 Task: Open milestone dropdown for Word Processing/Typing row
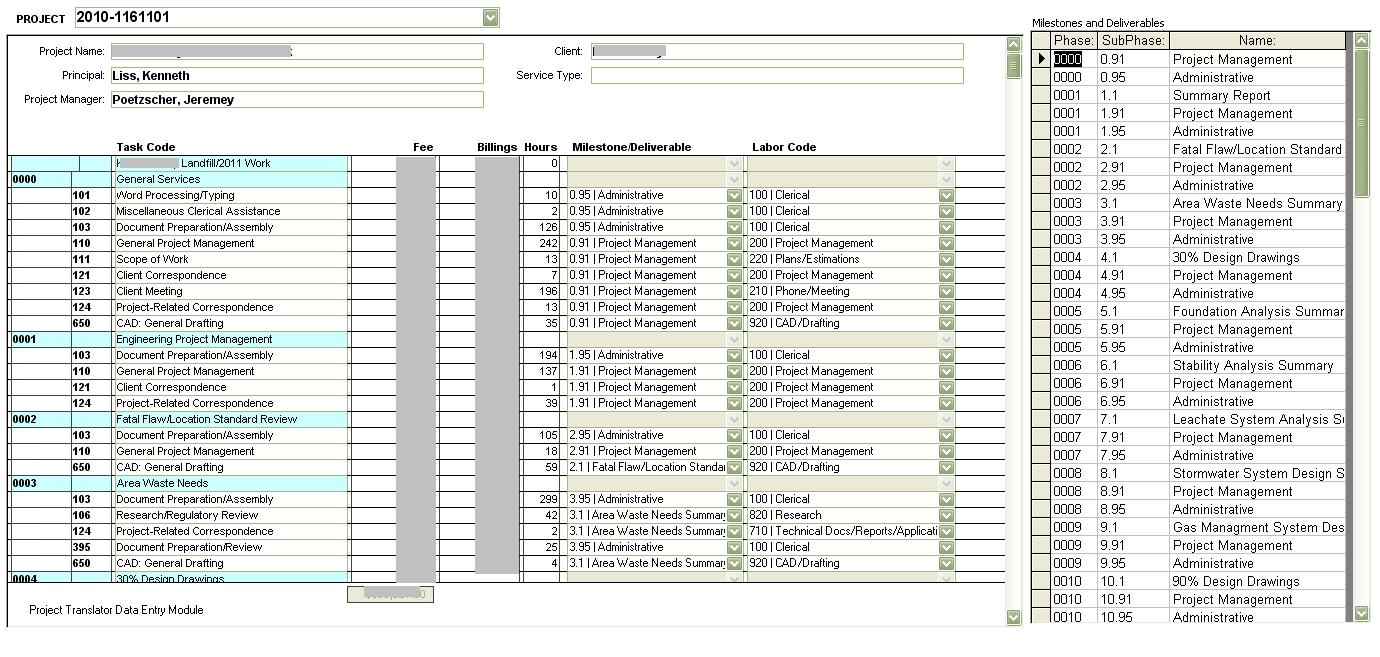tap(734, 195)
